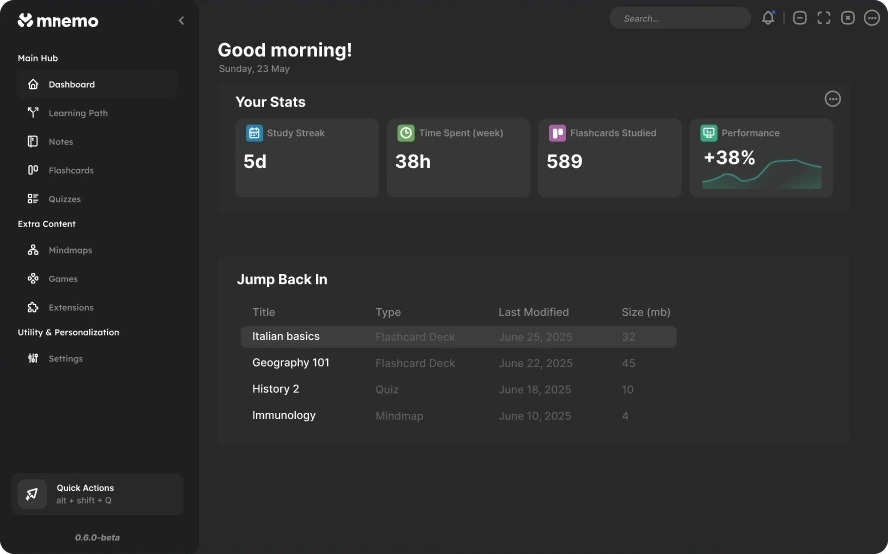Sort by Last Modified column header

click(x=533, y=312)
